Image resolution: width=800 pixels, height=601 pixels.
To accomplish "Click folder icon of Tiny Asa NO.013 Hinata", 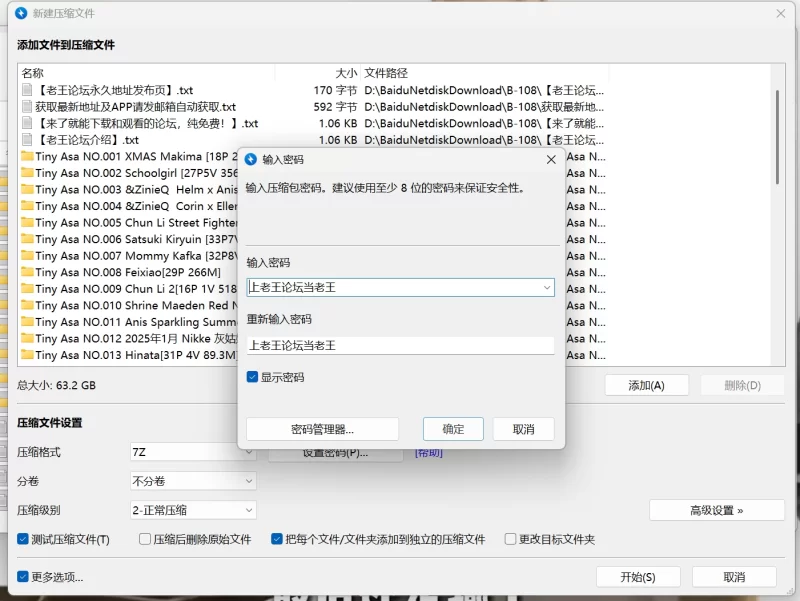I will (x=27, y=355).
